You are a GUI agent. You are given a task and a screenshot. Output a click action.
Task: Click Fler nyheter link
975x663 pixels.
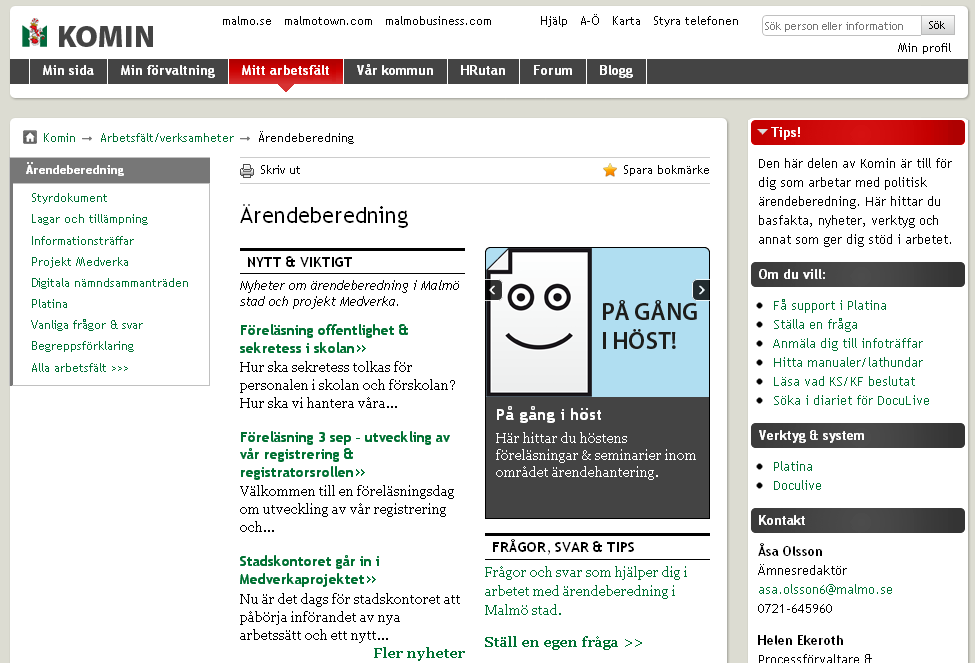[x=419, y=653]
